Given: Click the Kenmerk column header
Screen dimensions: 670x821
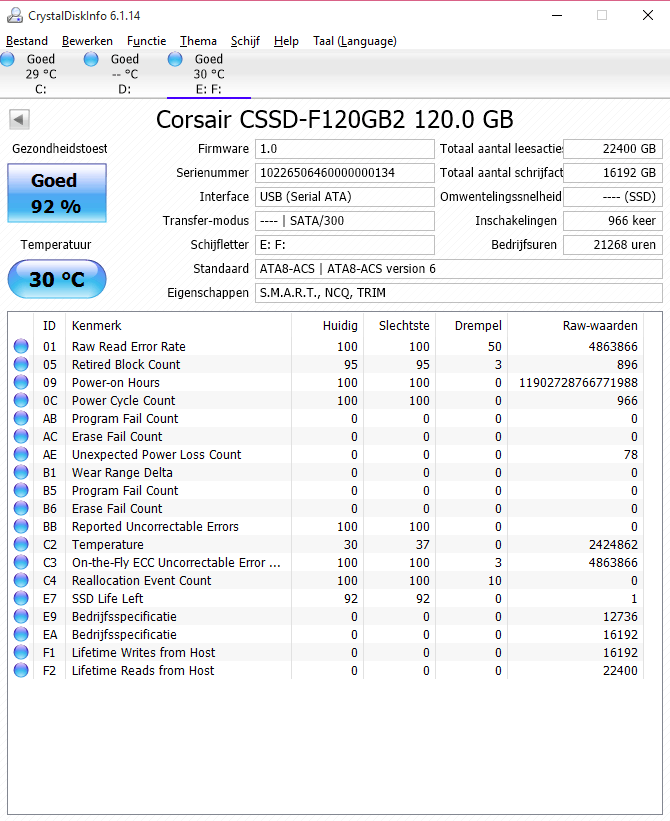Looking at the screenshot, I should 178,326.
